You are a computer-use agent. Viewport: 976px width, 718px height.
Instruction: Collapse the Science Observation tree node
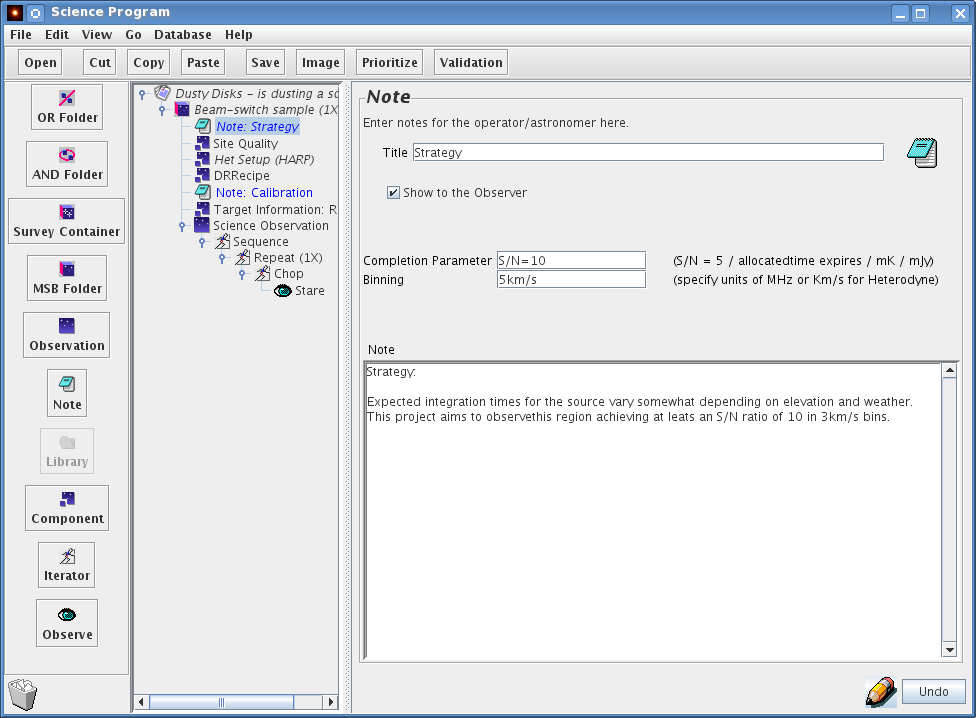[181, 226]
